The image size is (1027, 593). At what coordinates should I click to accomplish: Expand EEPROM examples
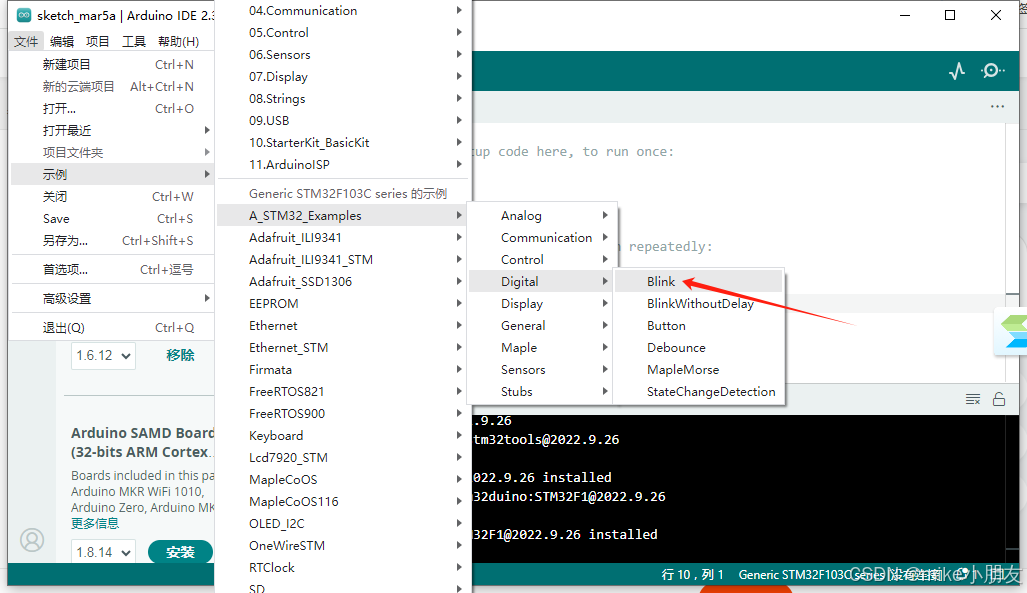[343, 303]
